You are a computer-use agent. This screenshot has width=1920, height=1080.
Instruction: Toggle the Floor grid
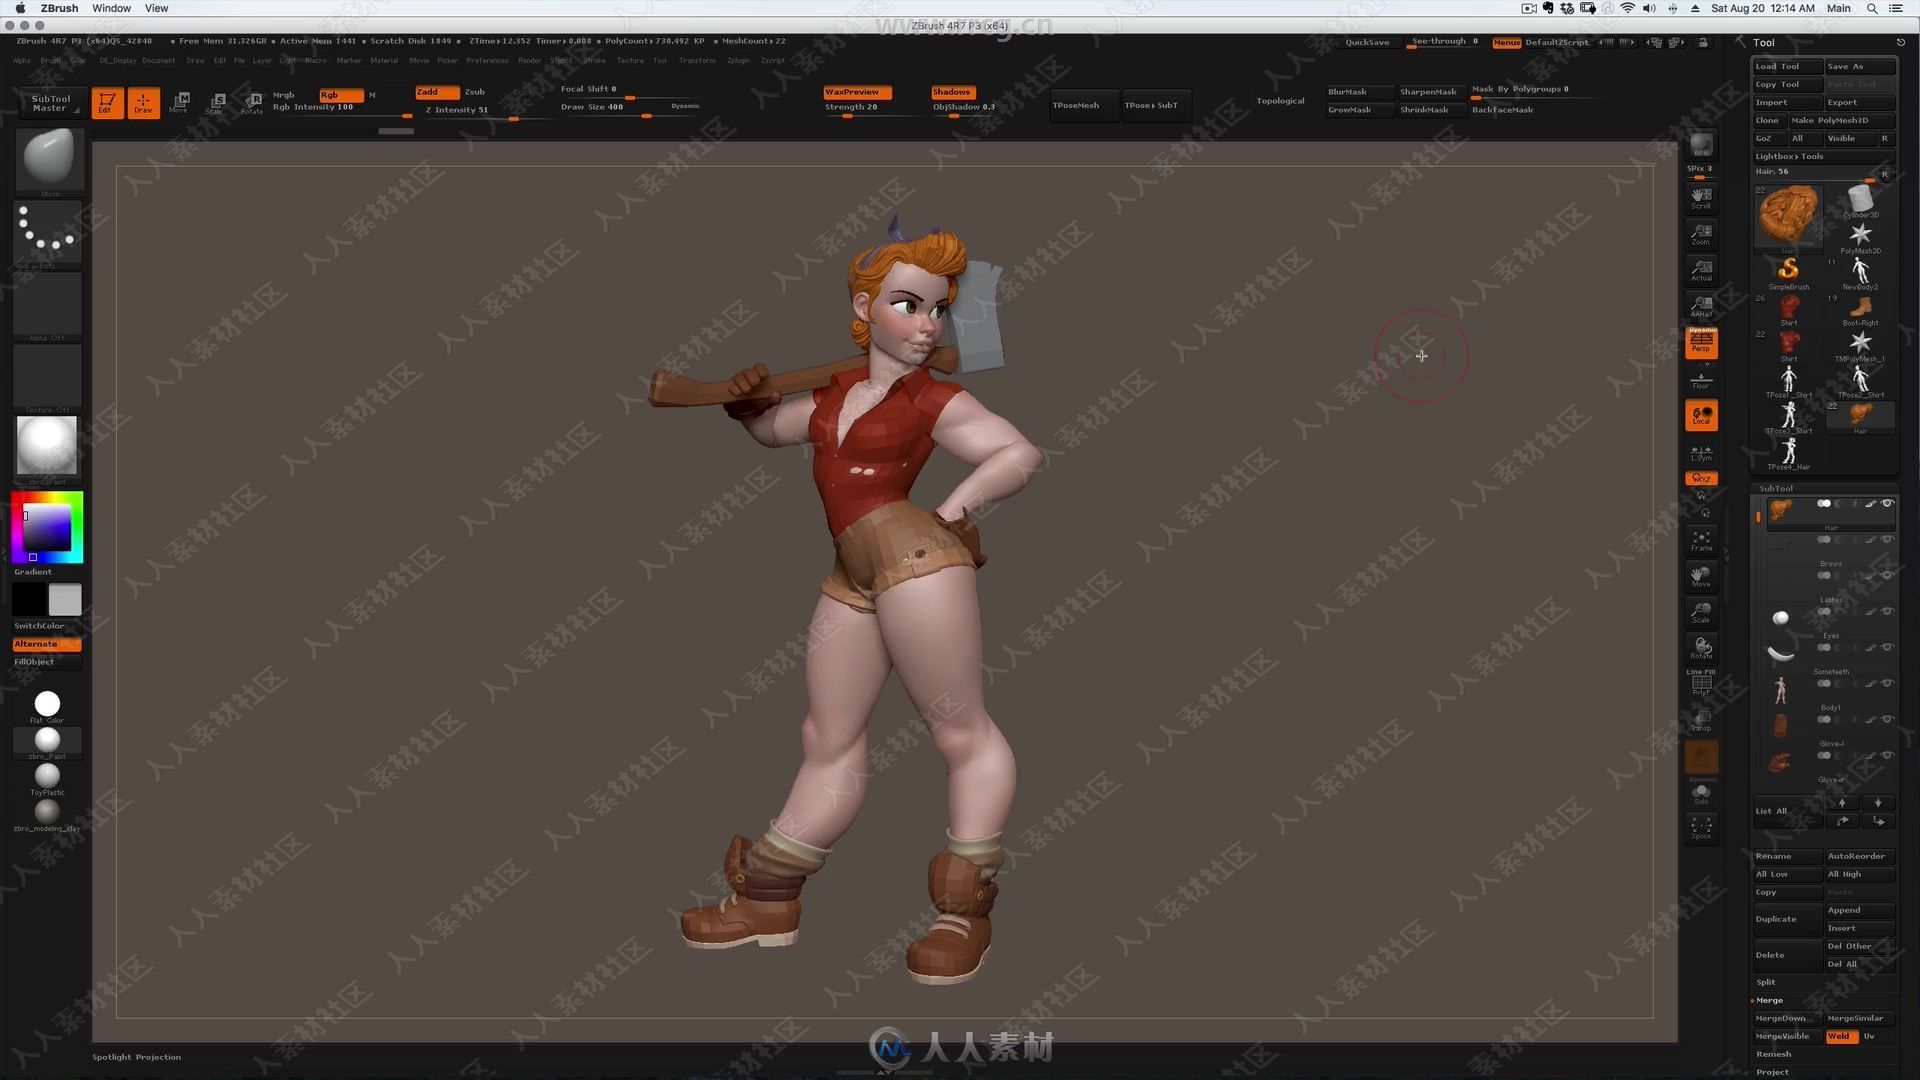tap(1701, 380)
